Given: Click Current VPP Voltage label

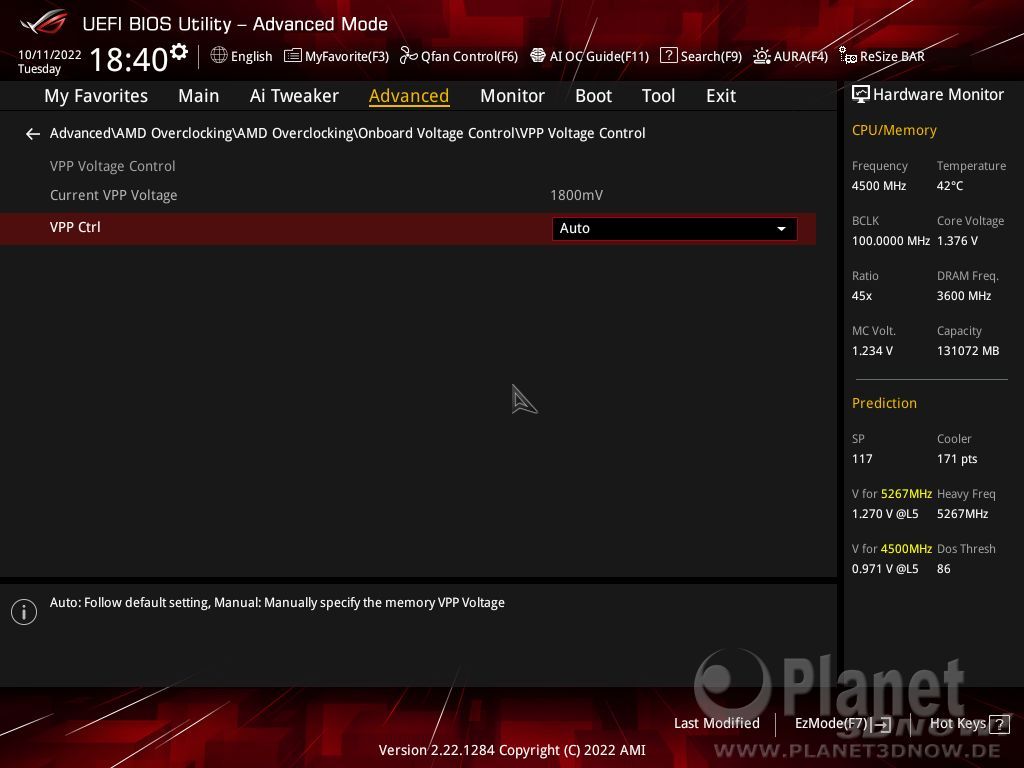Looking at the screenshot, I should coord(114,195).
